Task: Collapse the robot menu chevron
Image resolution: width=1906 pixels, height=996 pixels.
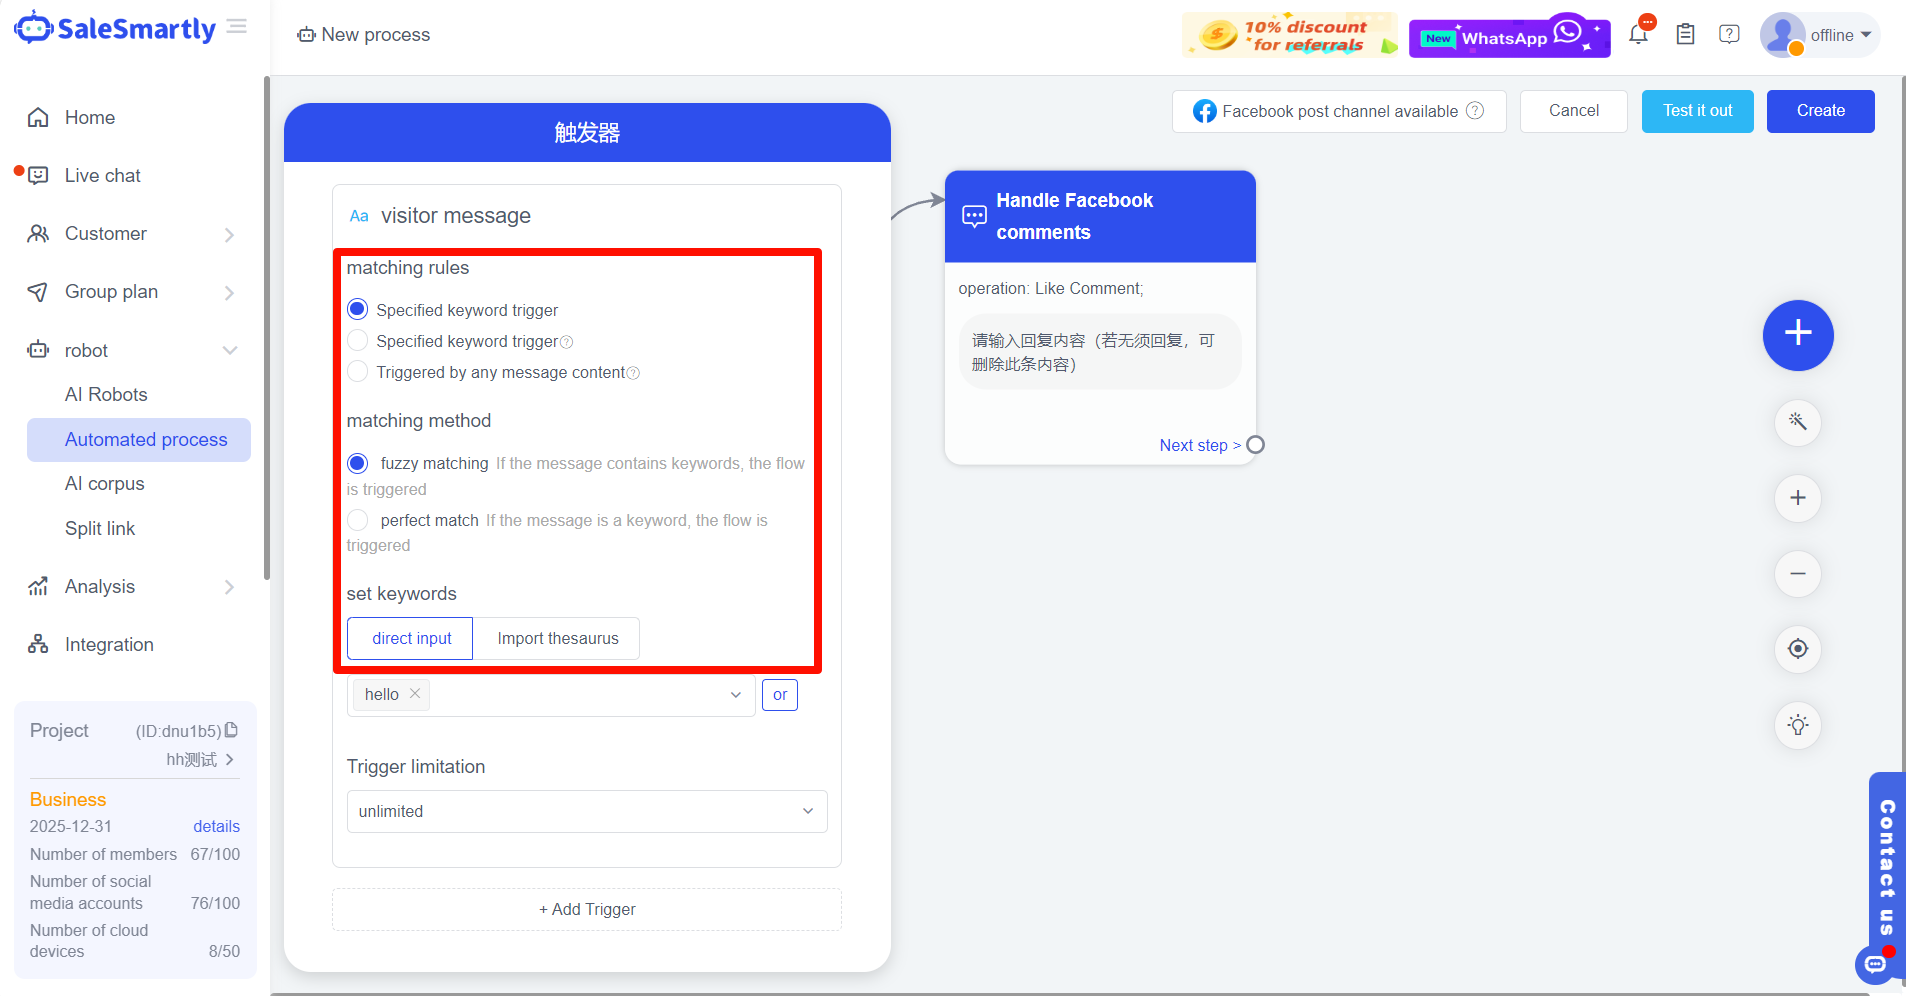Action: tap(230, 350)
